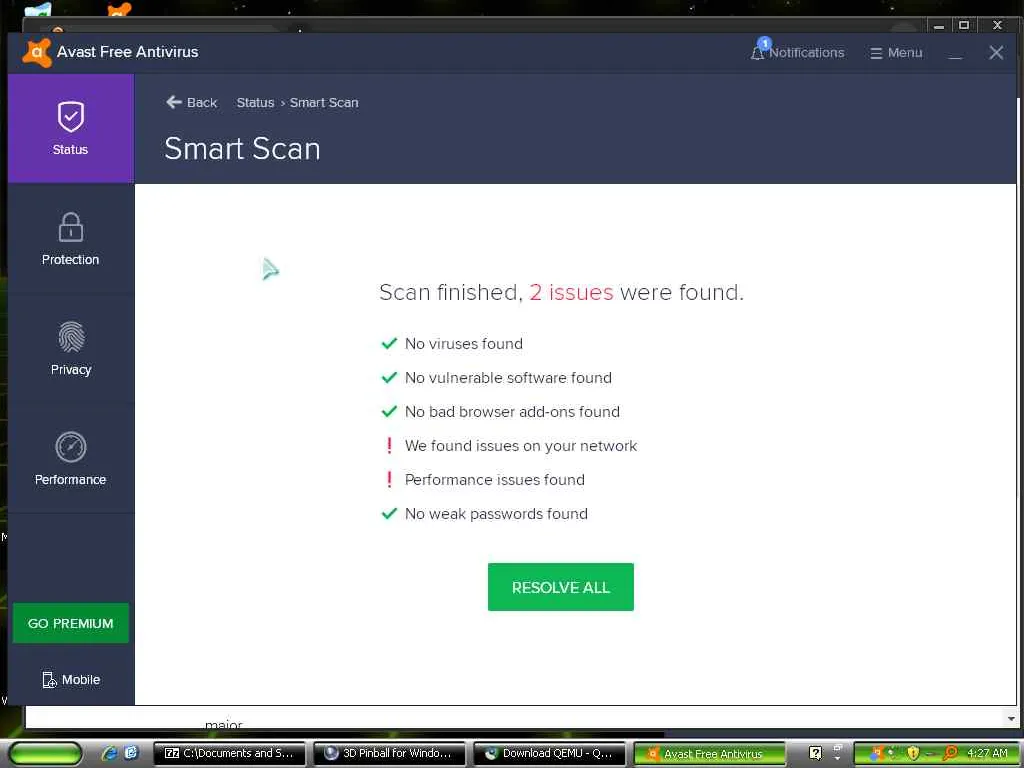Open the Protection section
1024x768 pixels.
pyautogui.click(x=71, y=238)
